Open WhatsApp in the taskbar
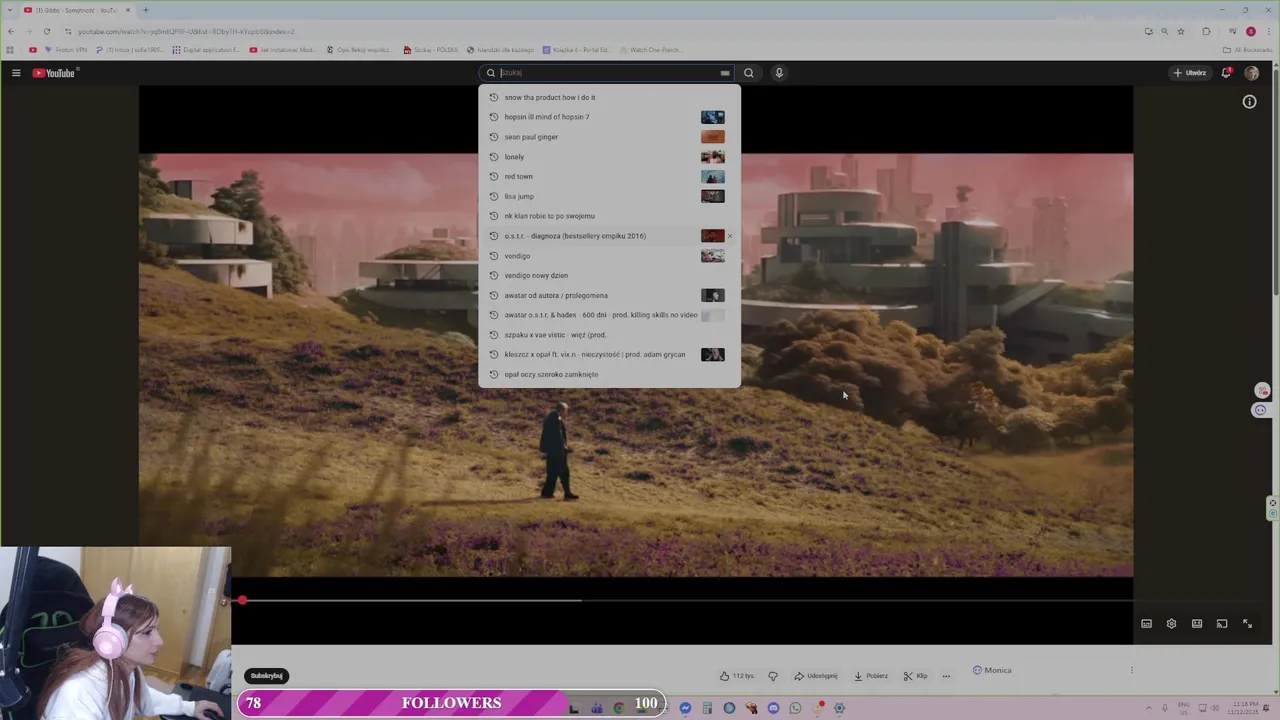Viewport: 1280px width, 720px height. tap(795, 708)
